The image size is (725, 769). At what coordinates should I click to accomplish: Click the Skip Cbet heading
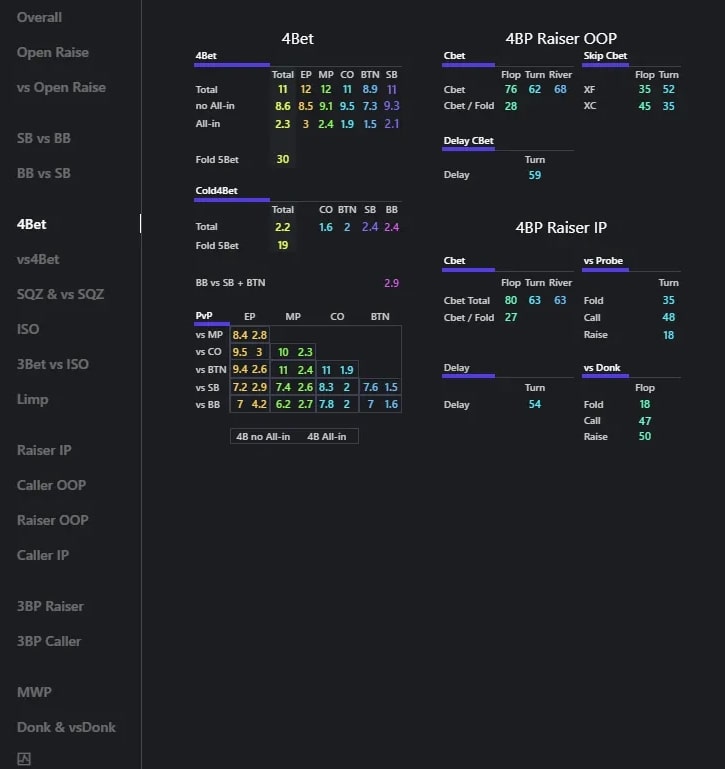point(605,55)
